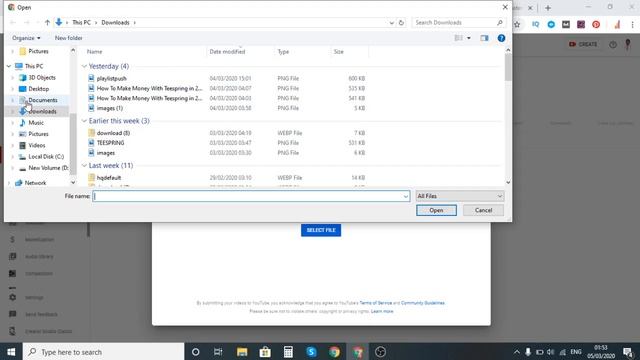Go up one folder level arrow
640x360 pixels.
[x=47, y=22]
